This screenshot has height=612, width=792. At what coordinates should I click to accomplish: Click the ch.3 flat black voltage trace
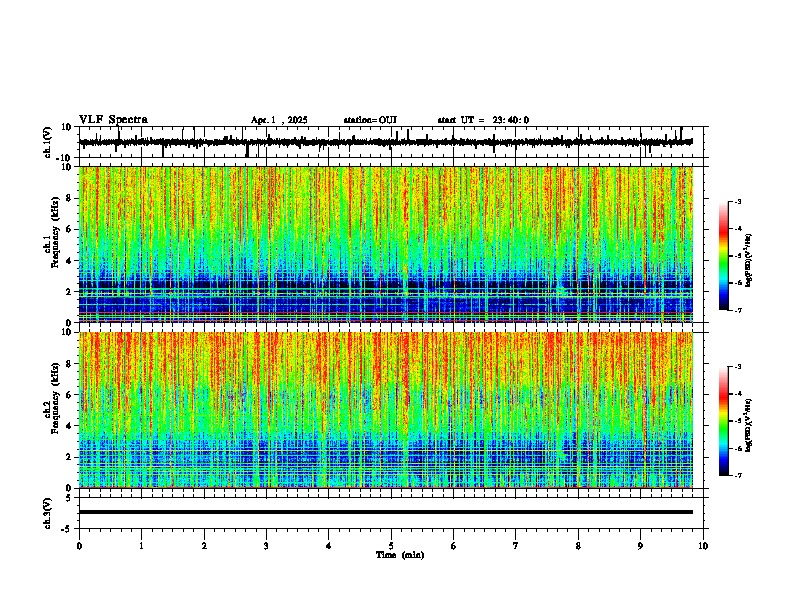pyautogui.click(x=386, y=512)
